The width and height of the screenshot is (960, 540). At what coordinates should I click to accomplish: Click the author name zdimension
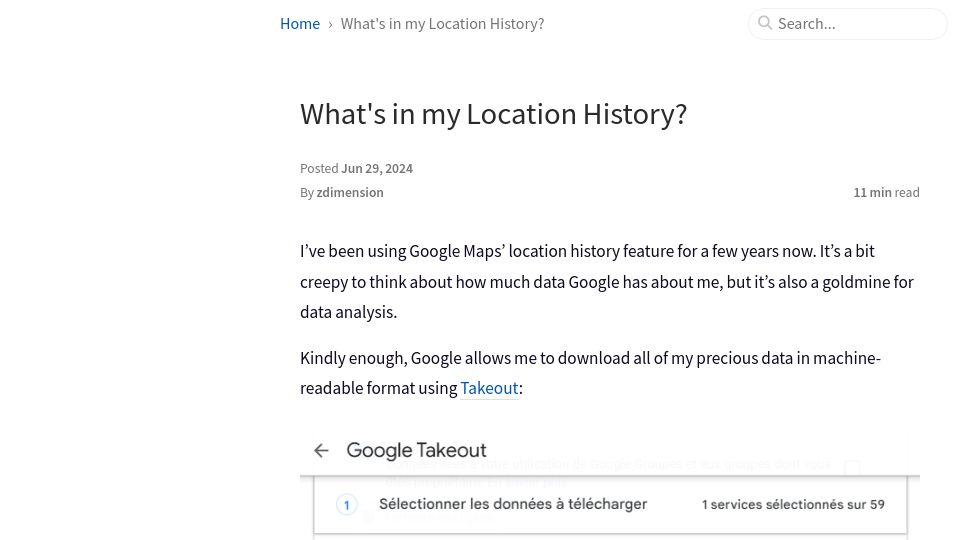(x=350, y=192)
